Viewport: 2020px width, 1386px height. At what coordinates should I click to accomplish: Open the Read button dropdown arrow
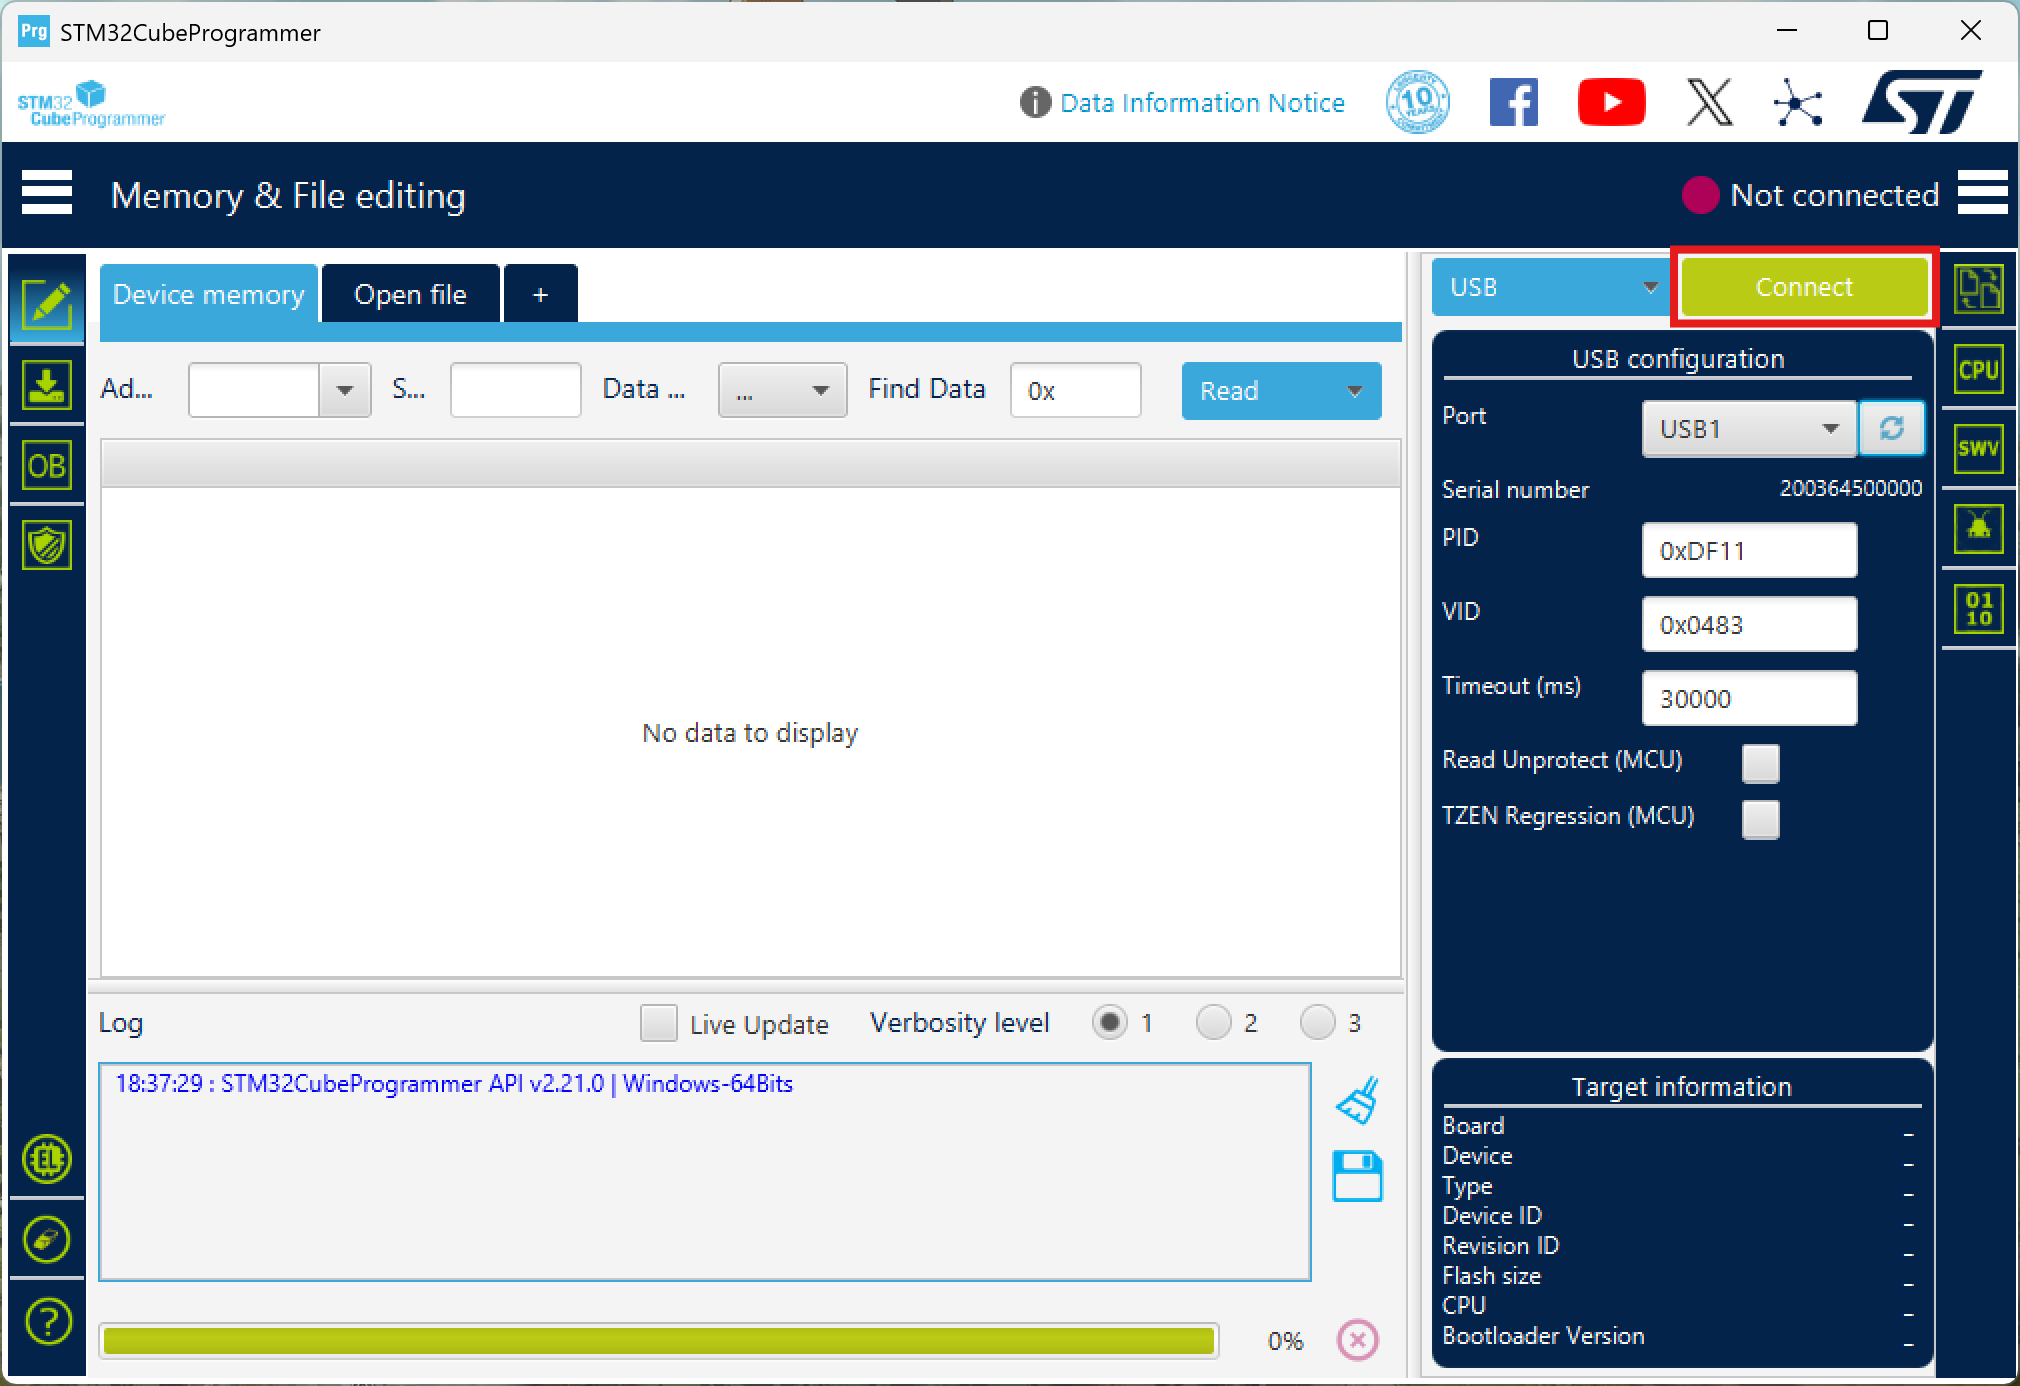[x=1355, y=391]
